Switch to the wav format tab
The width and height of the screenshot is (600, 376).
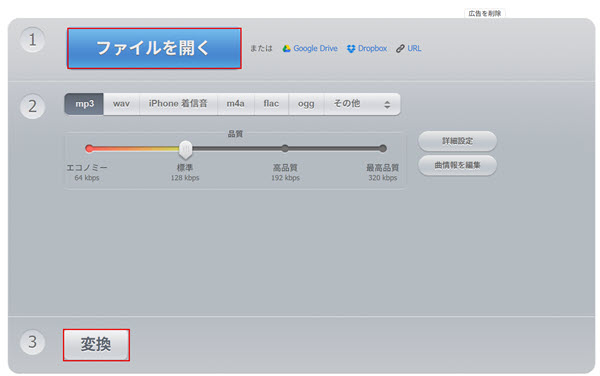(x=121, y=104)
